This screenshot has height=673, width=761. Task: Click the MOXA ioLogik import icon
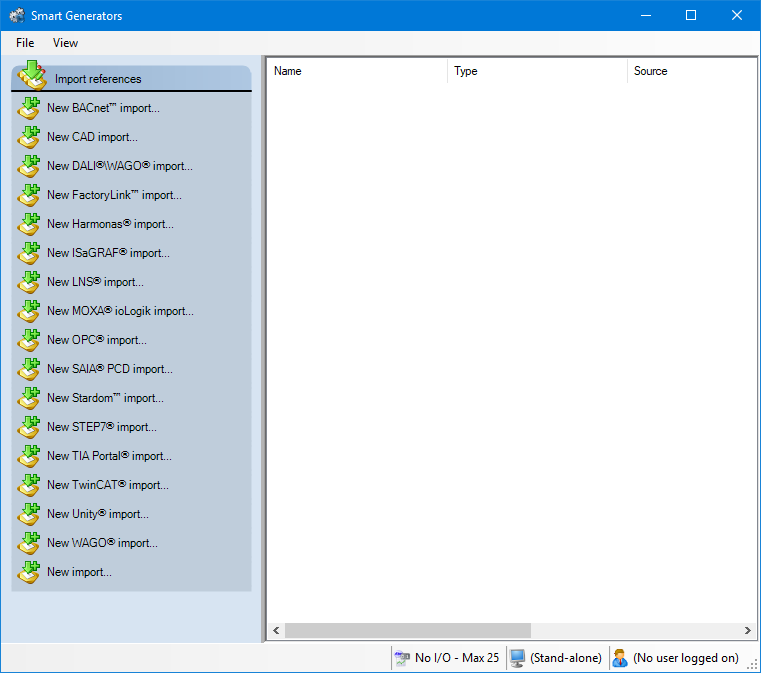point(29,311)
